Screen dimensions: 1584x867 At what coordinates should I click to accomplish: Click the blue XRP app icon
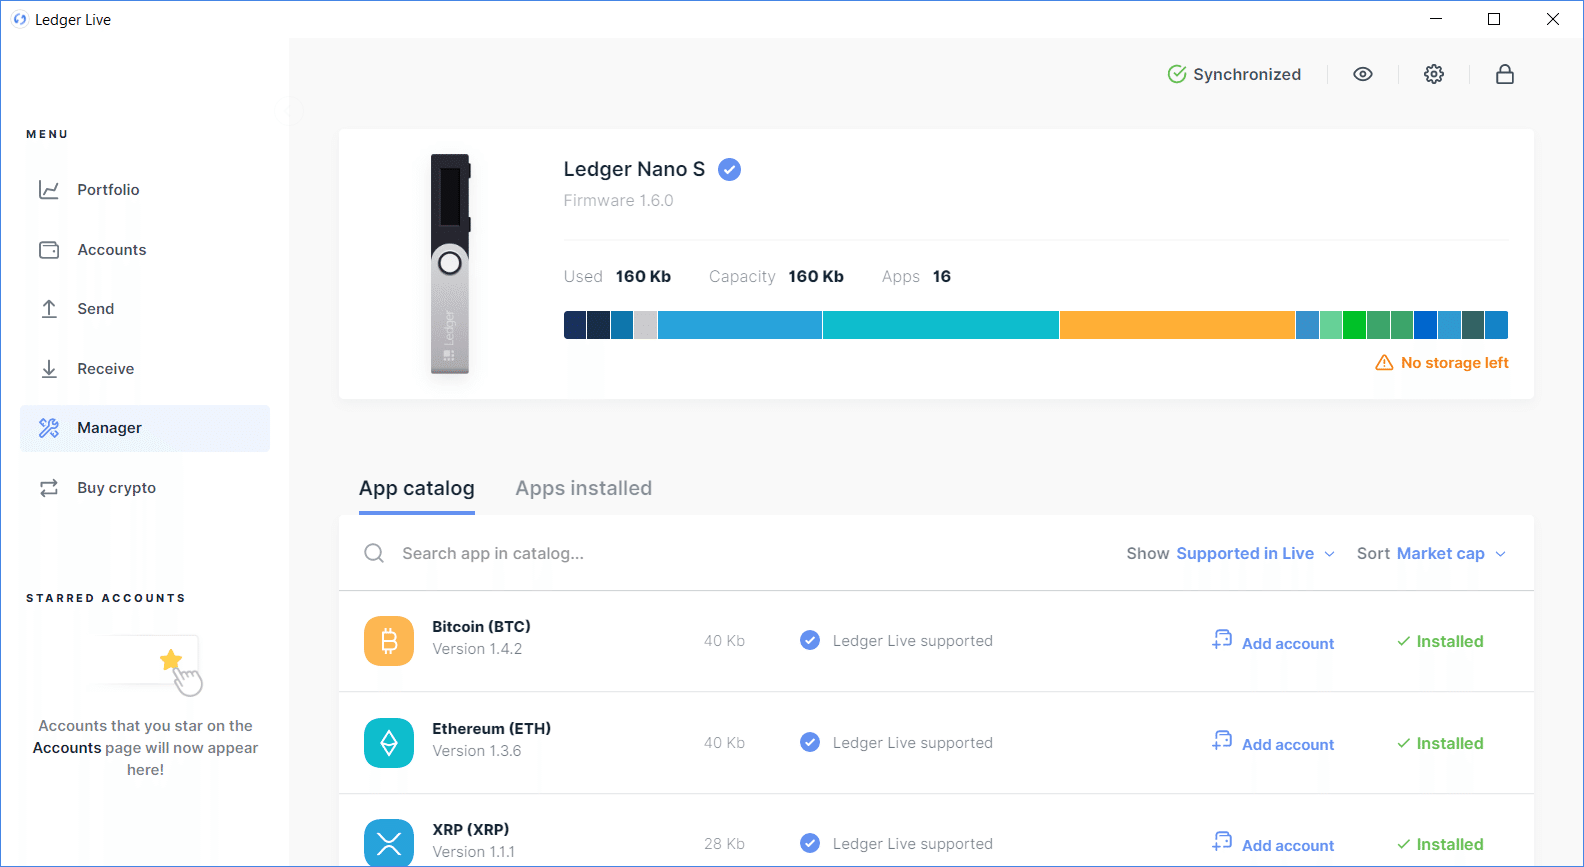(x=389, y=843)
